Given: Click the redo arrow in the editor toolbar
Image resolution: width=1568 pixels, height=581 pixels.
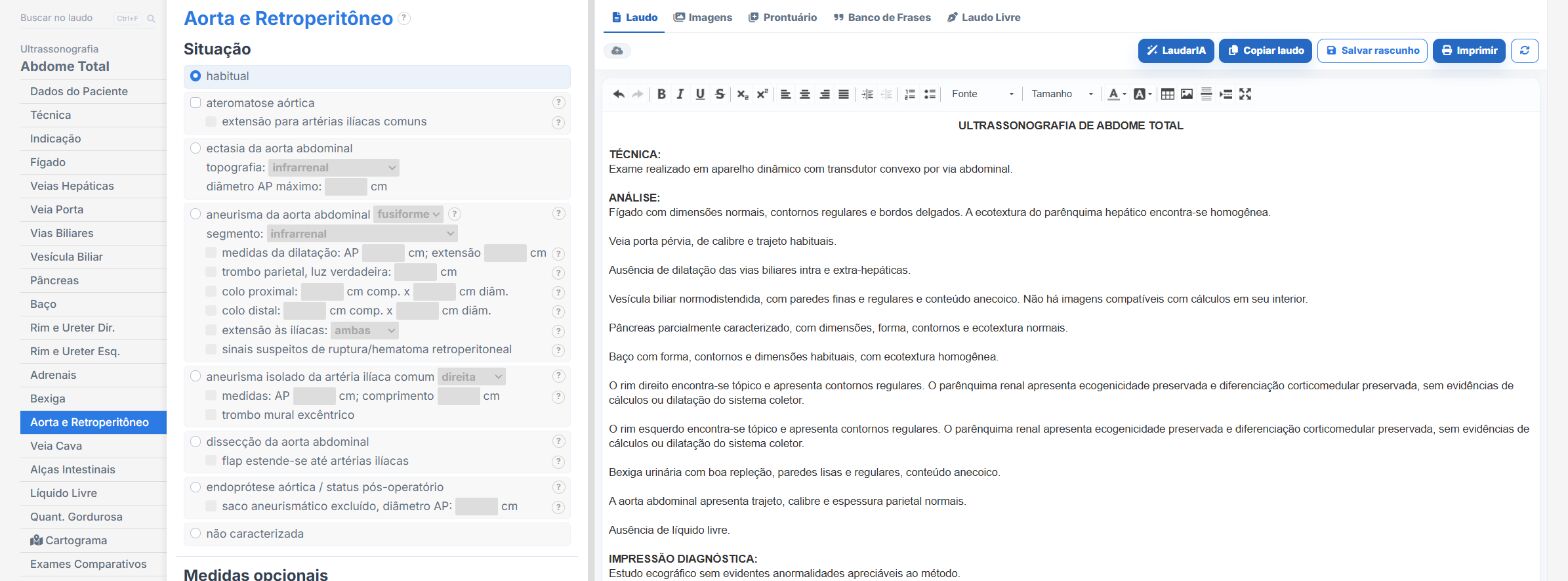Looking at the screenshot, I should point(638,94).
